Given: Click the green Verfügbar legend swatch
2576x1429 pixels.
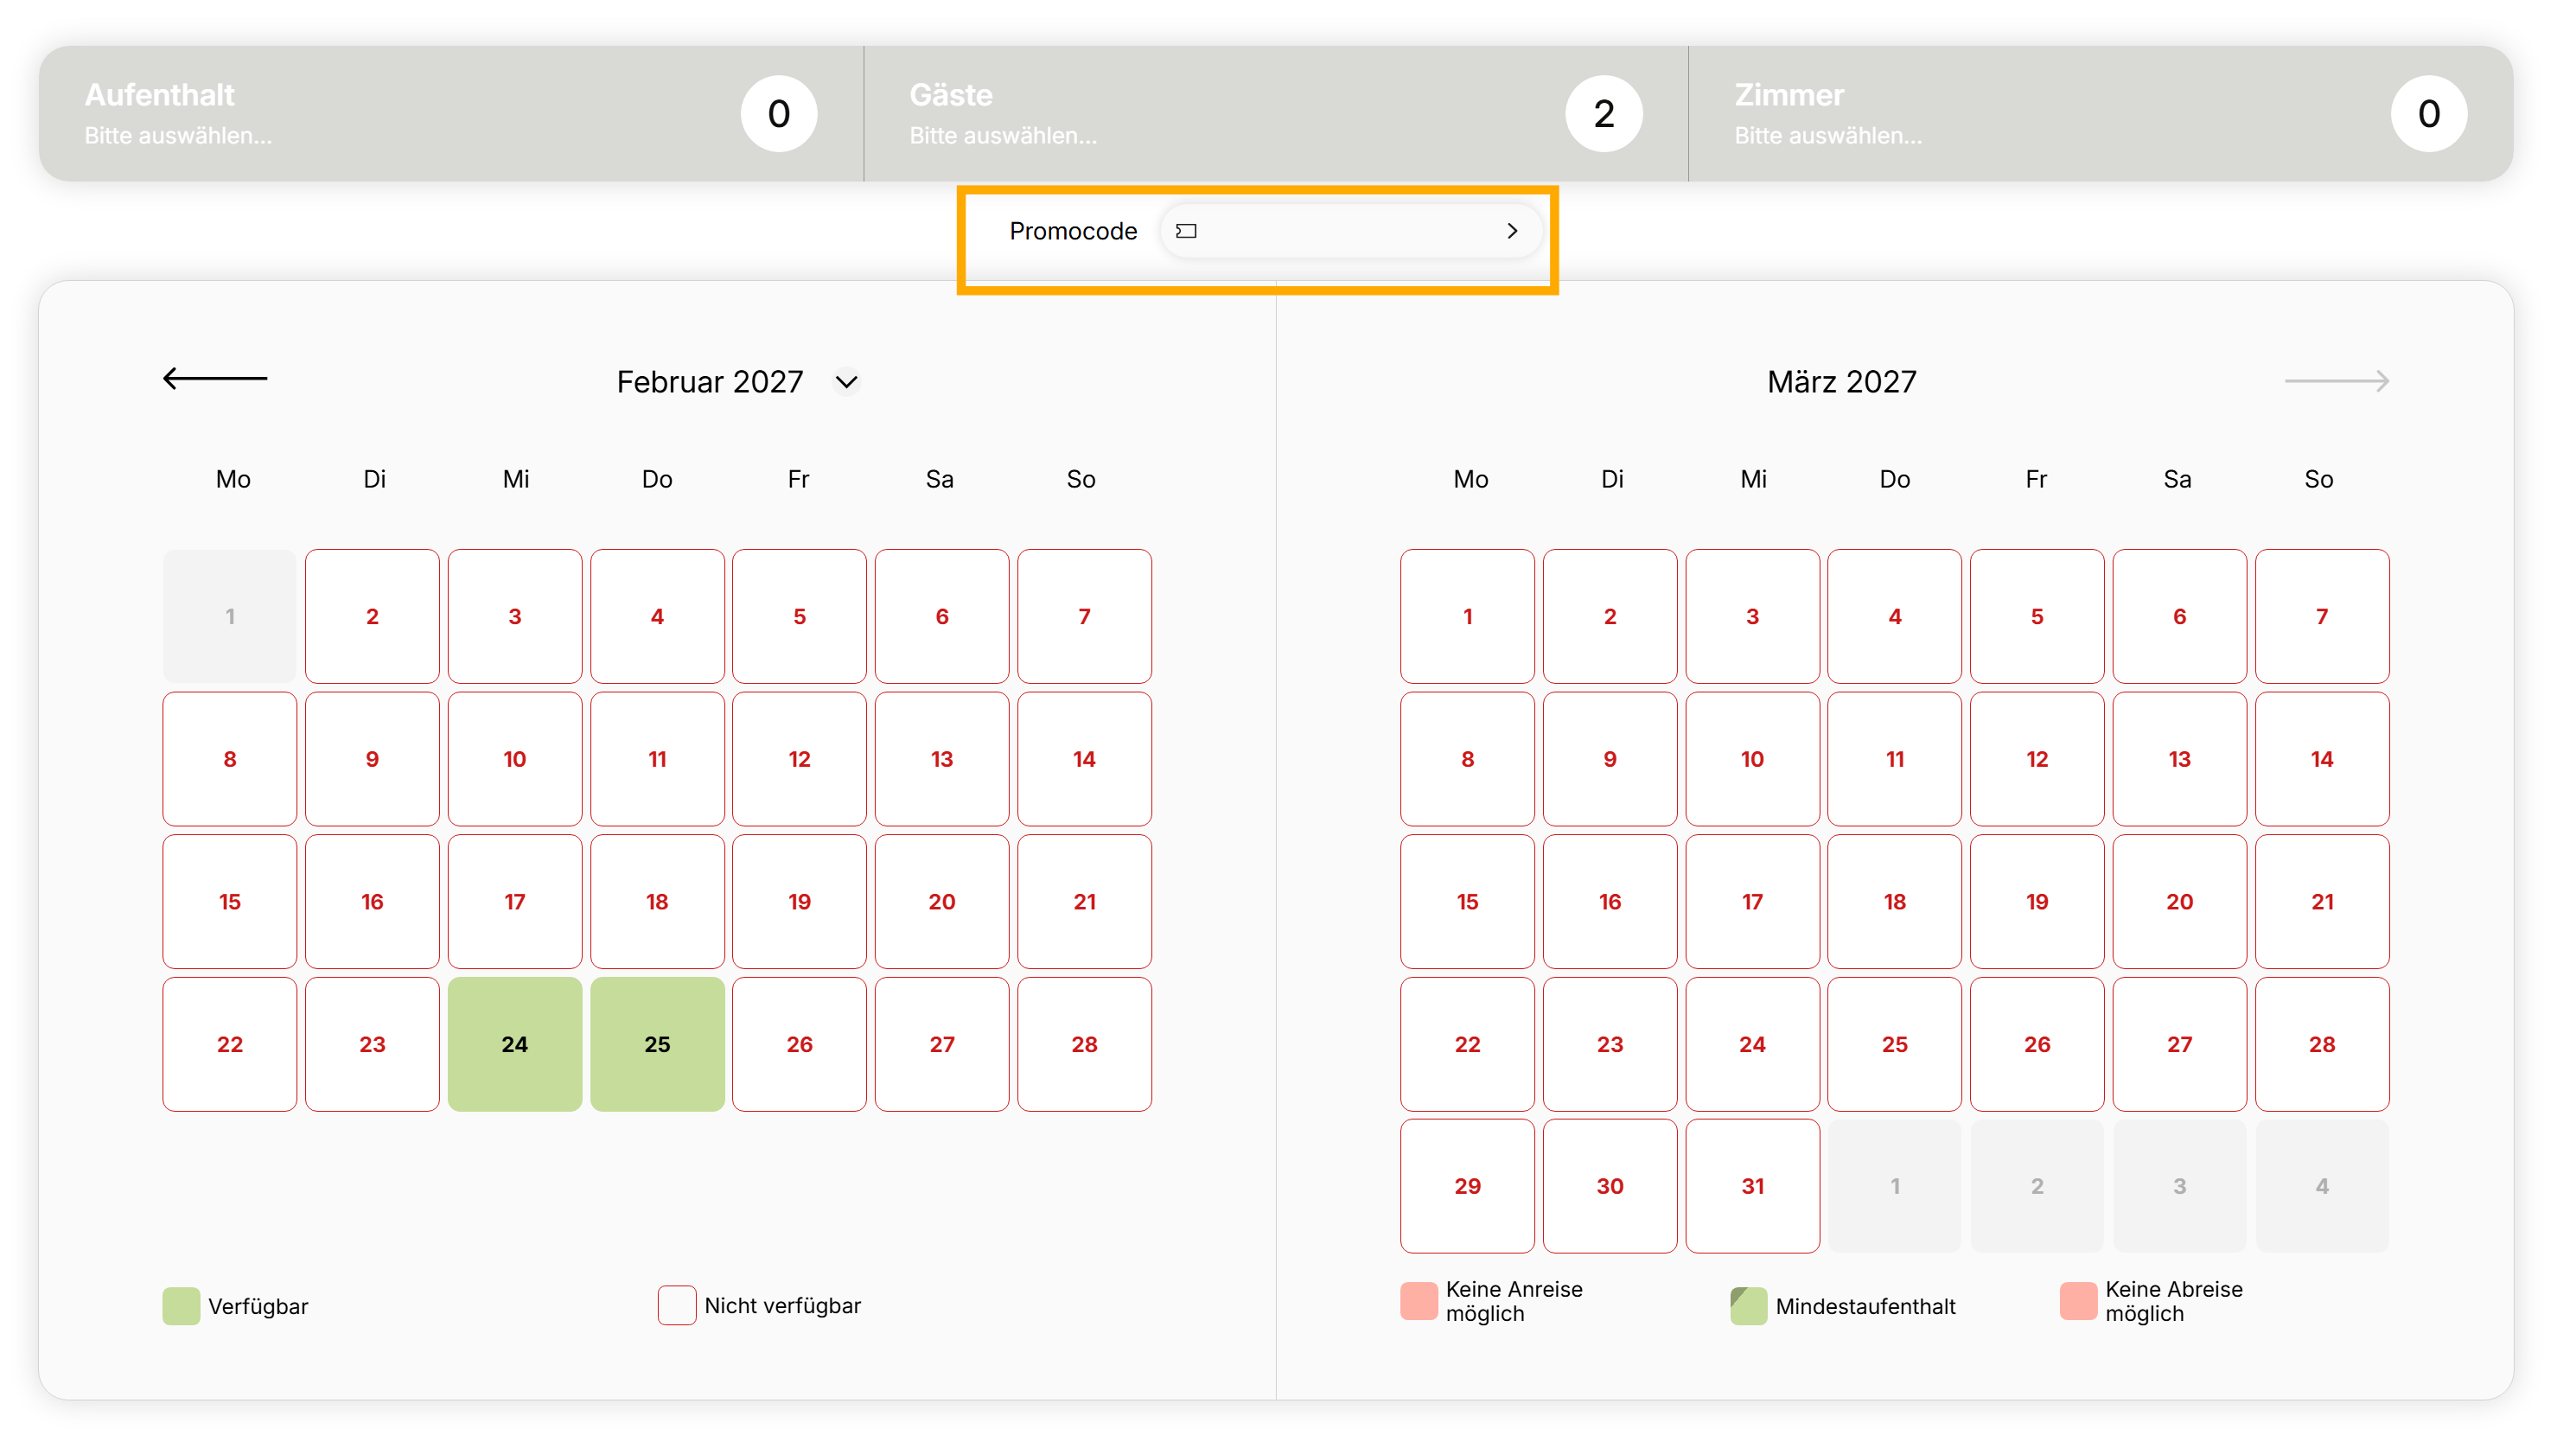Looking at the screenshot, I should tap(180, 1305).
